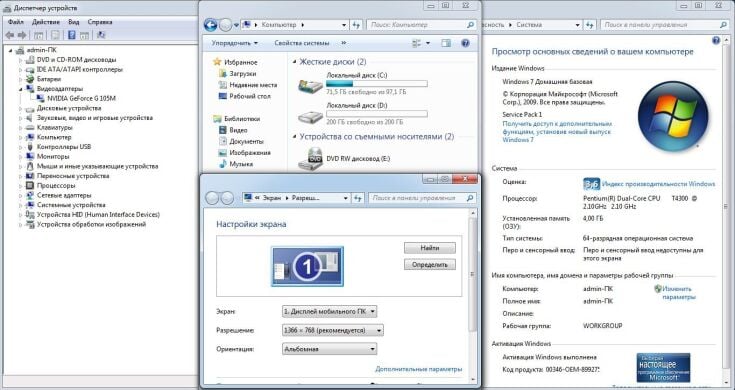Click the Избранное star icon in navigation pane
This screenshot has height=390, width=735.
click(217, 62)
